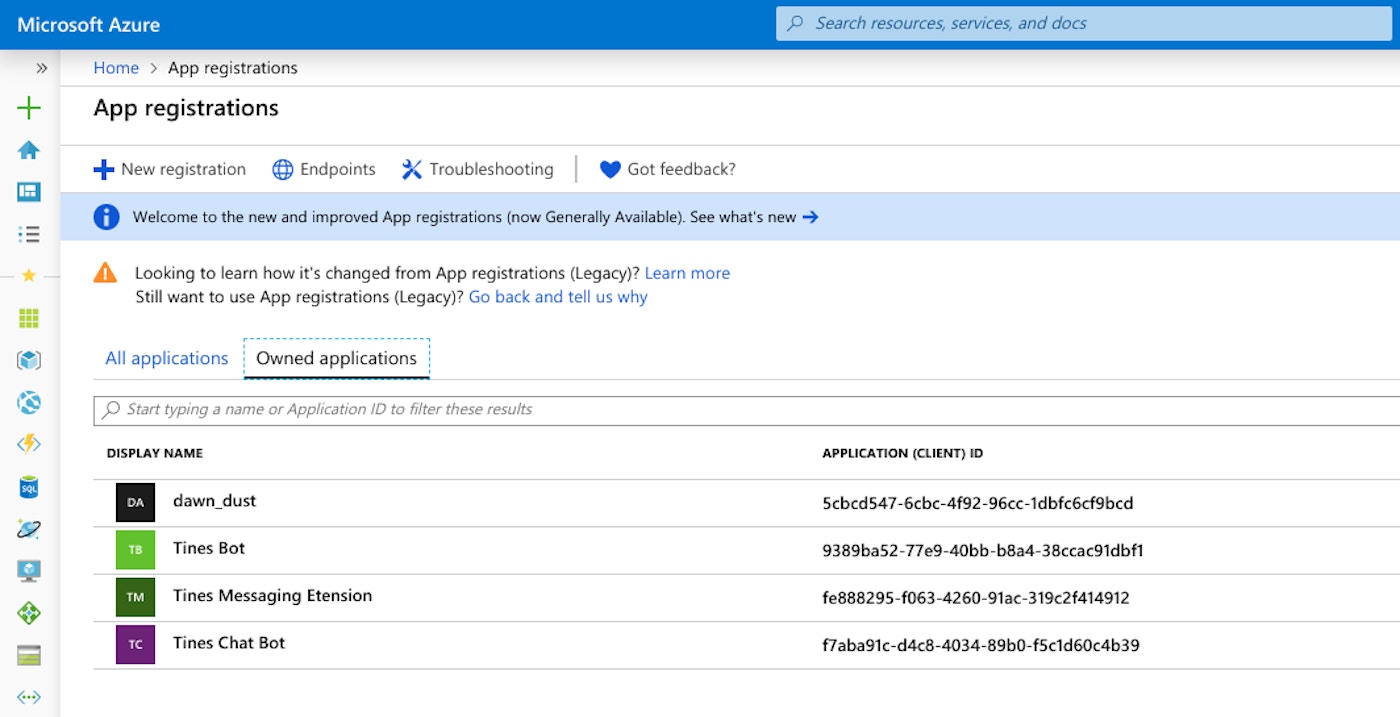Screen dimensions: 1400x717
Task: Select the Owned applications tab
Action: (336, 358)
